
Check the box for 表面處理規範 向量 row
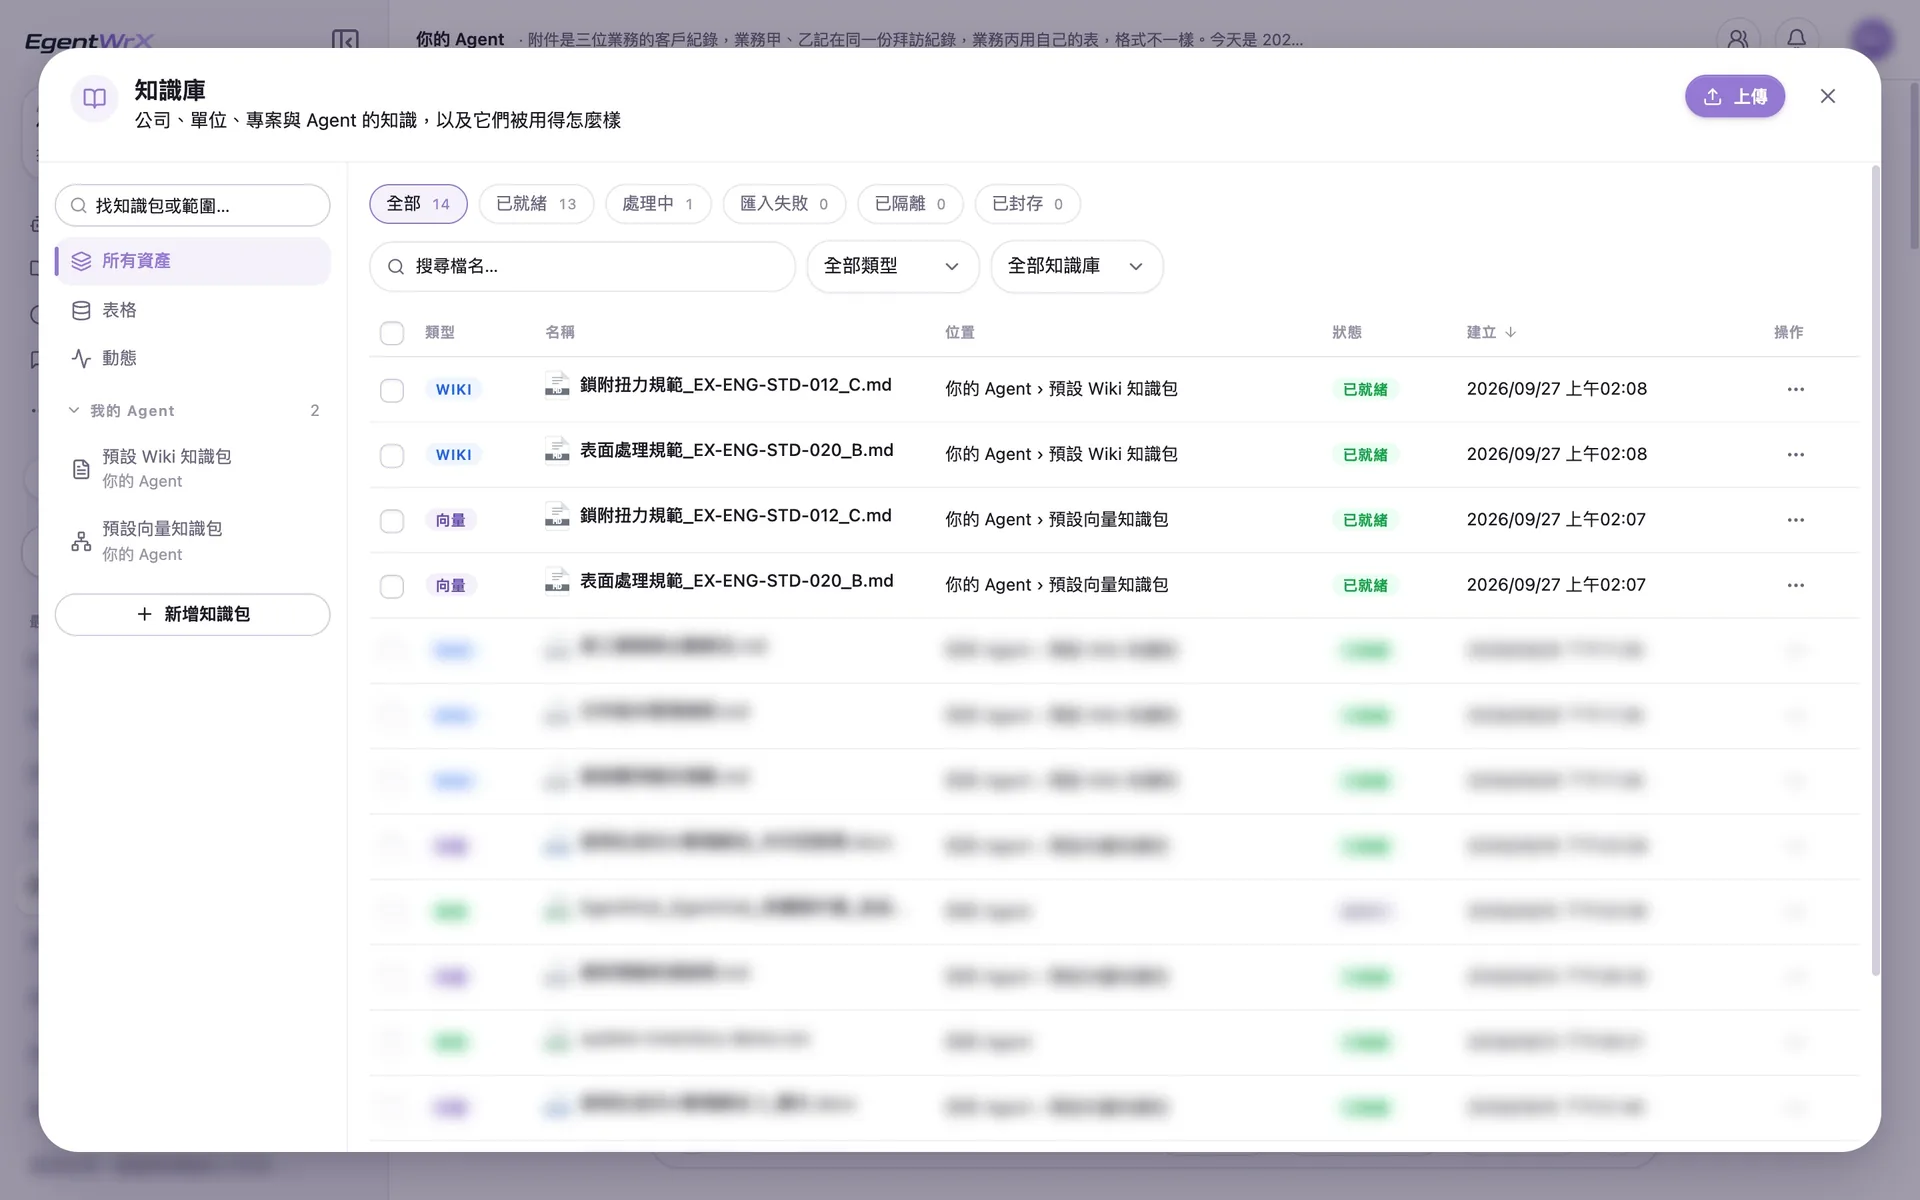392,586
